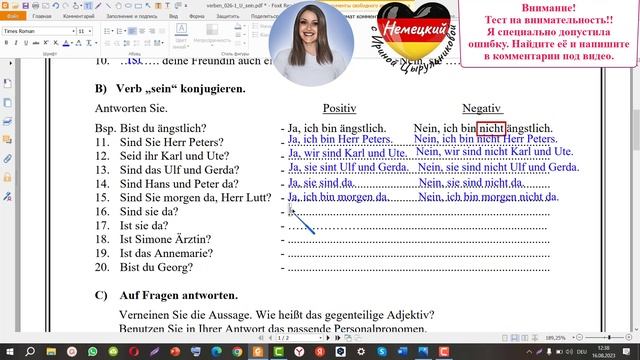Open the Pages thumbnails panel in left sidebar

[7, 102]
